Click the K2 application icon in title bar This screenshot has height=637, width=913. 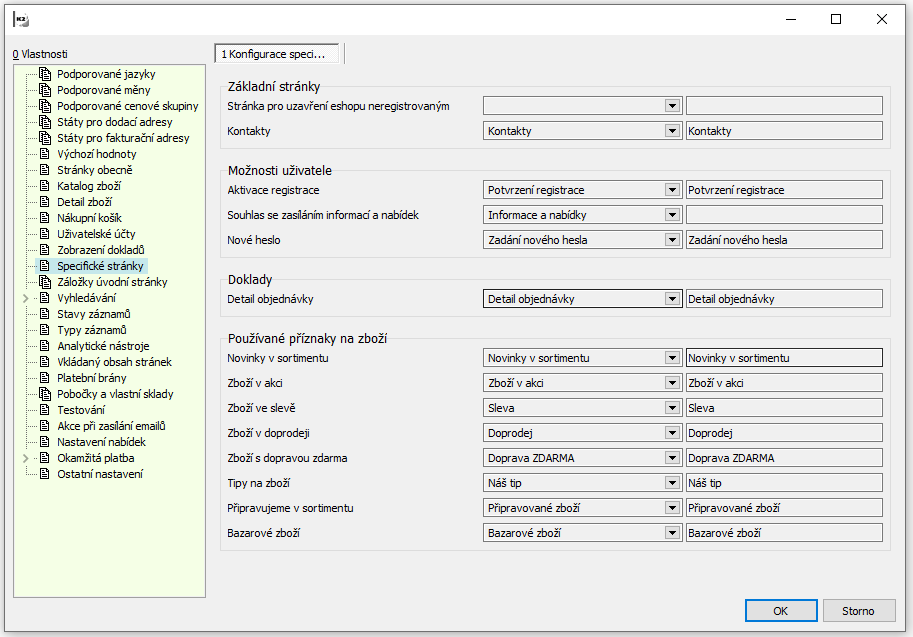click(x=21, y=20)
